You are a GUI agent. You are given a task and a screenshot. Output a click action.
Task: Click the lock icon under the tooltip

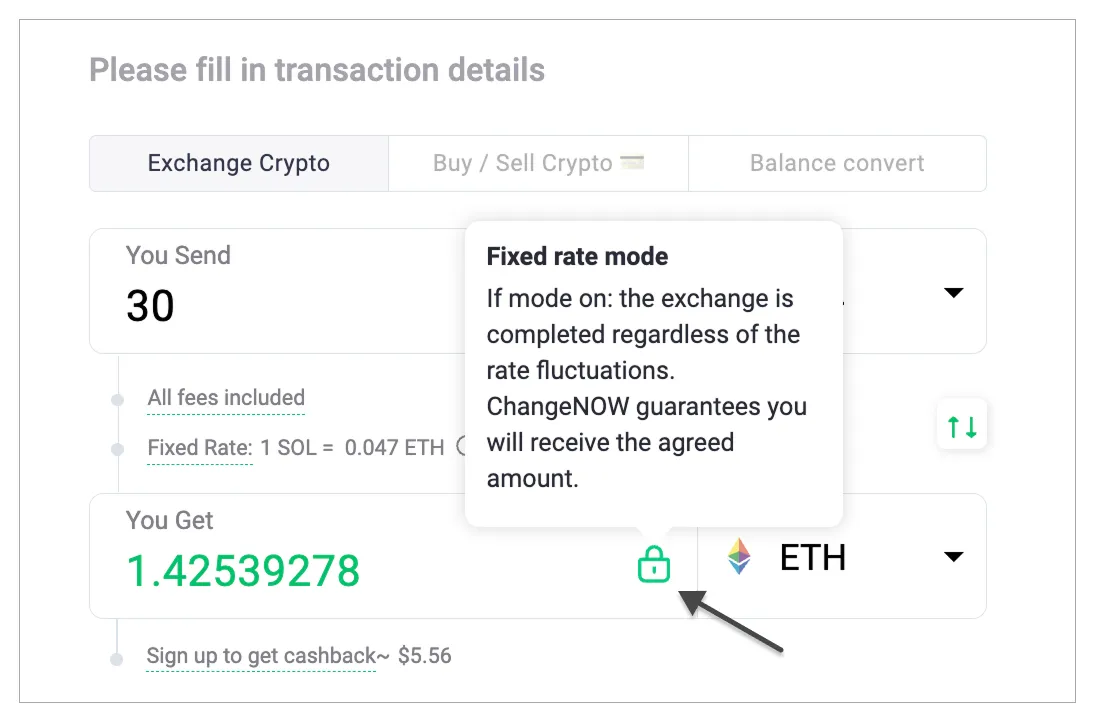(653, 563)
